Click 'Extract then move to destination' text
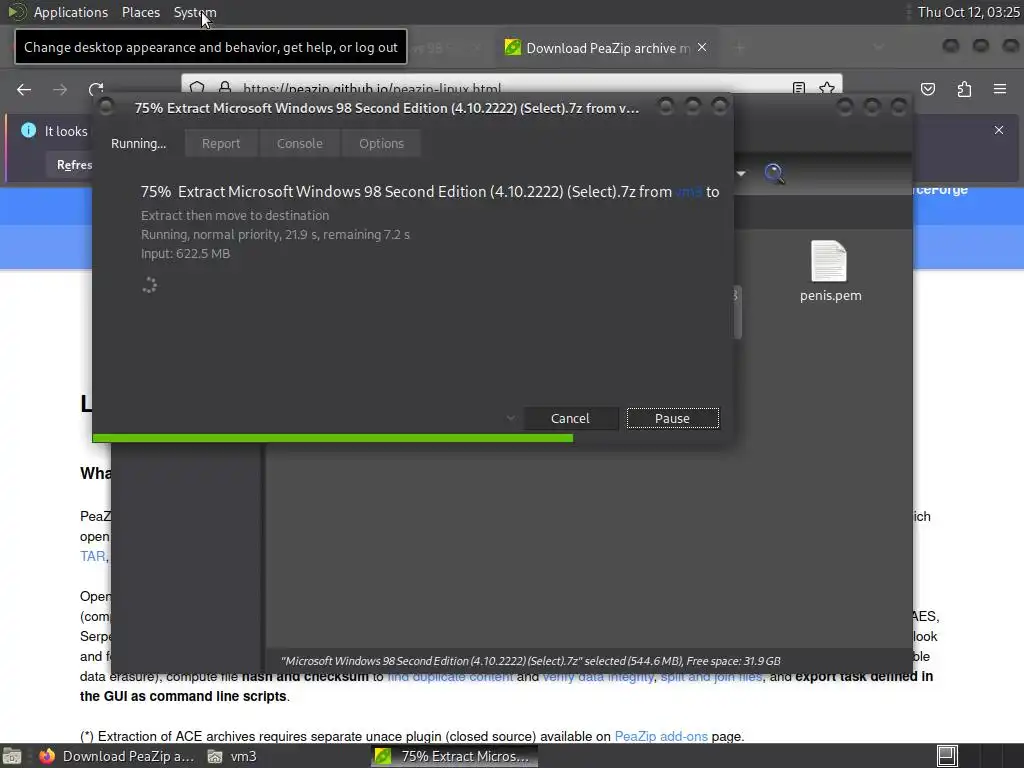1024x768 pixels. pyautogui.click(x=235, y=216)
